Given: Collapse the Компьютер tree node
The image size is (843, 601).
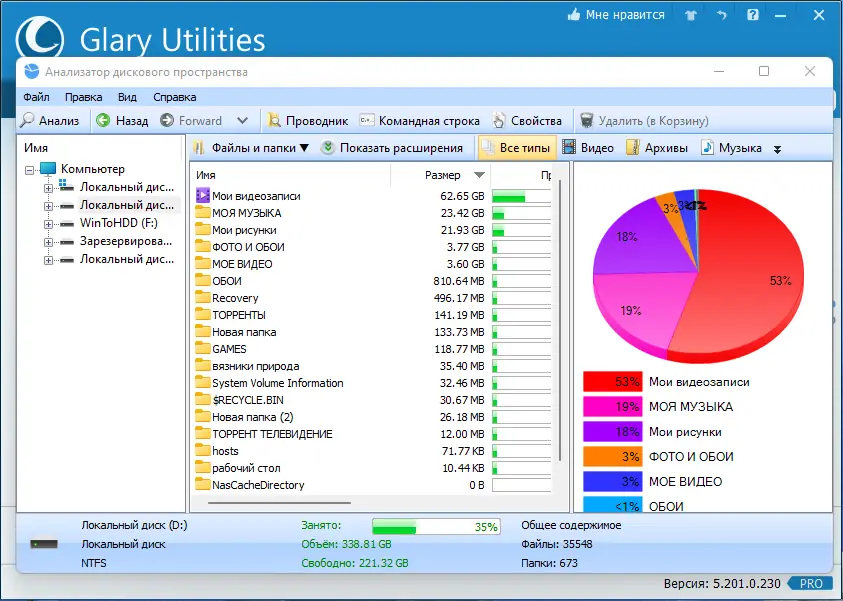Looking at the screenshot, I should pyautogui.click(x=30, y=170).
